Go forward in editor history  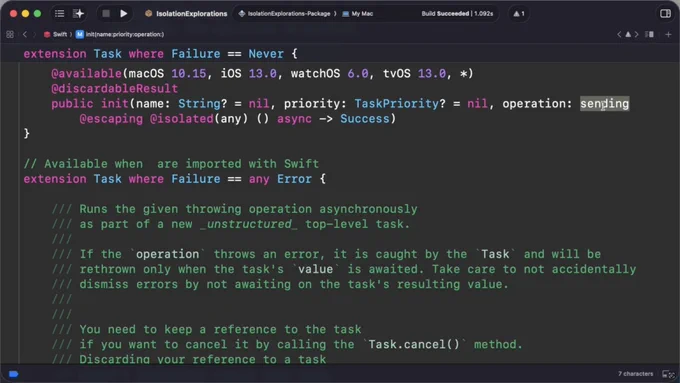(35, 34)
